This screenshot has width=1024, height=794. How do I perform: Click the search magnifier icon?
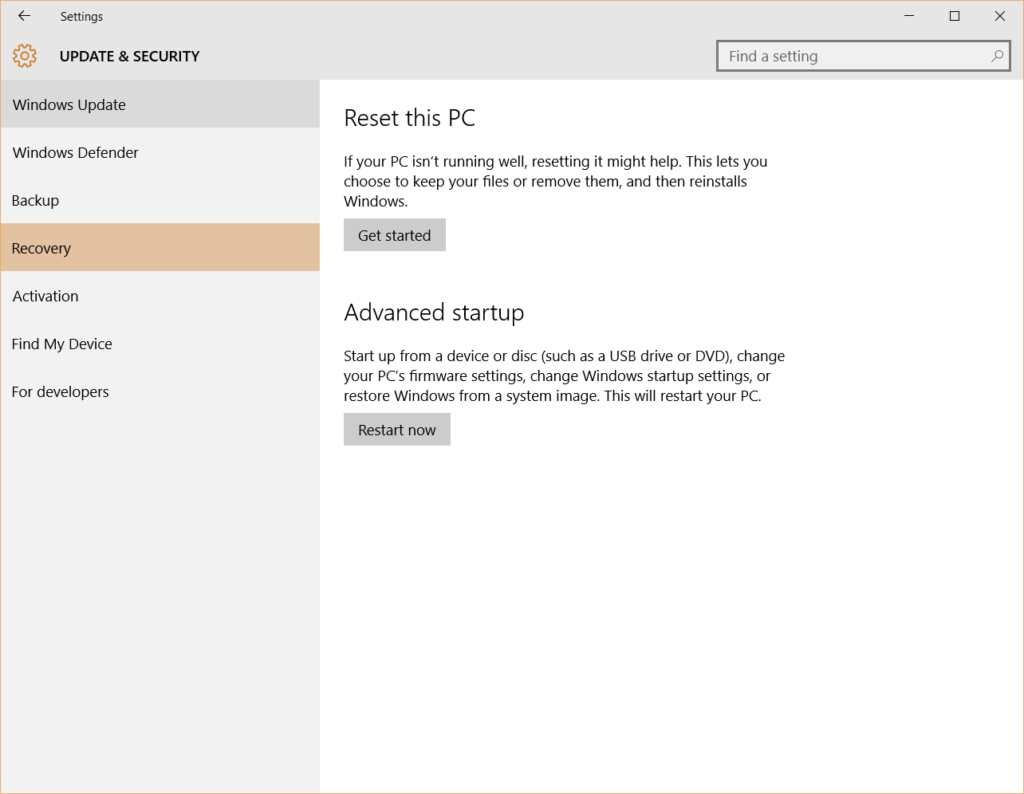tap(996, 56)
